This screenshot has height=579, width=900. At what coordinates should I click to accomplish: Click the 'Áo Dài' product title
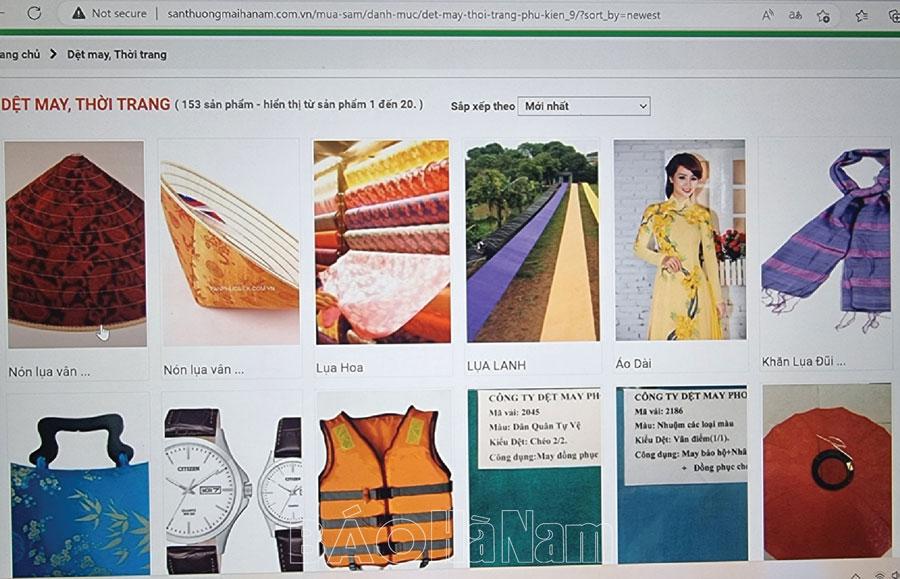point(632,364)
